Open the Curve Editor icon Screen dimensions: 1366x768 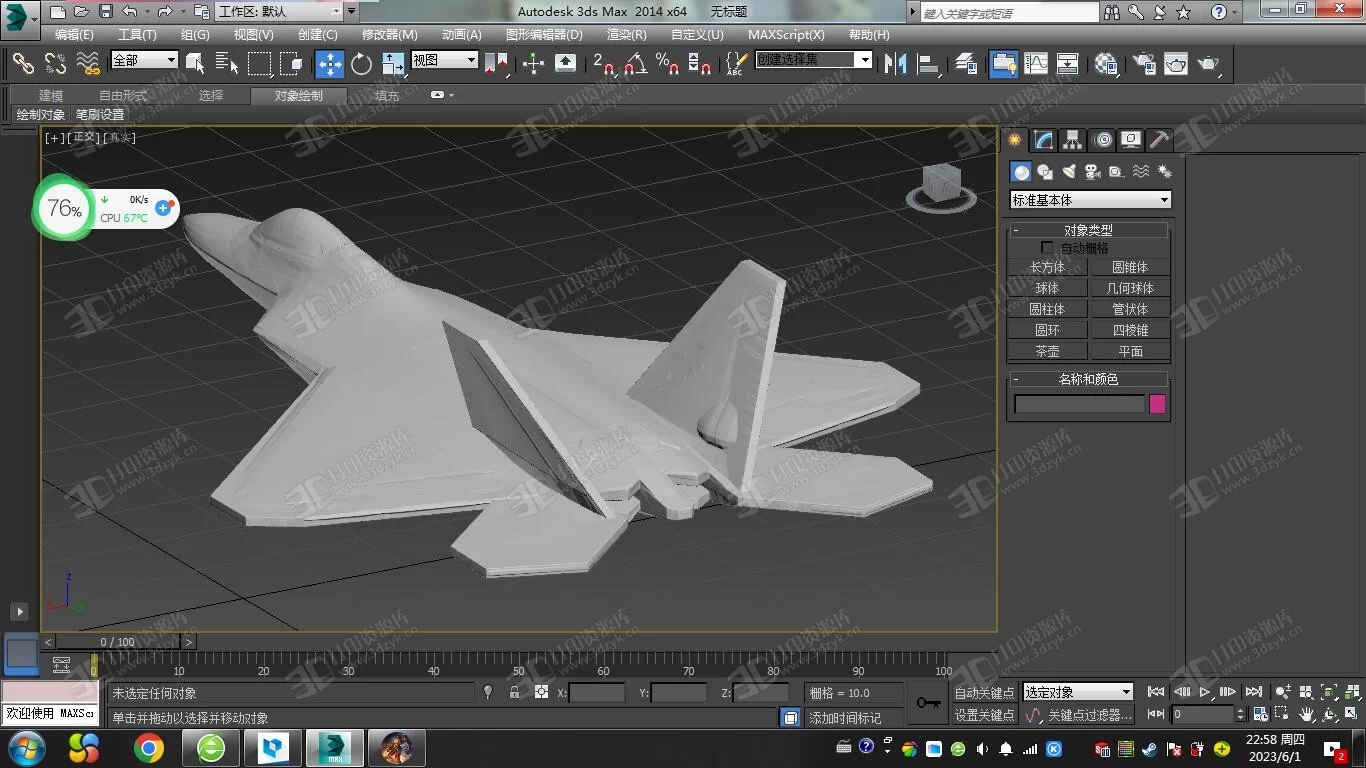point(1036,63)
